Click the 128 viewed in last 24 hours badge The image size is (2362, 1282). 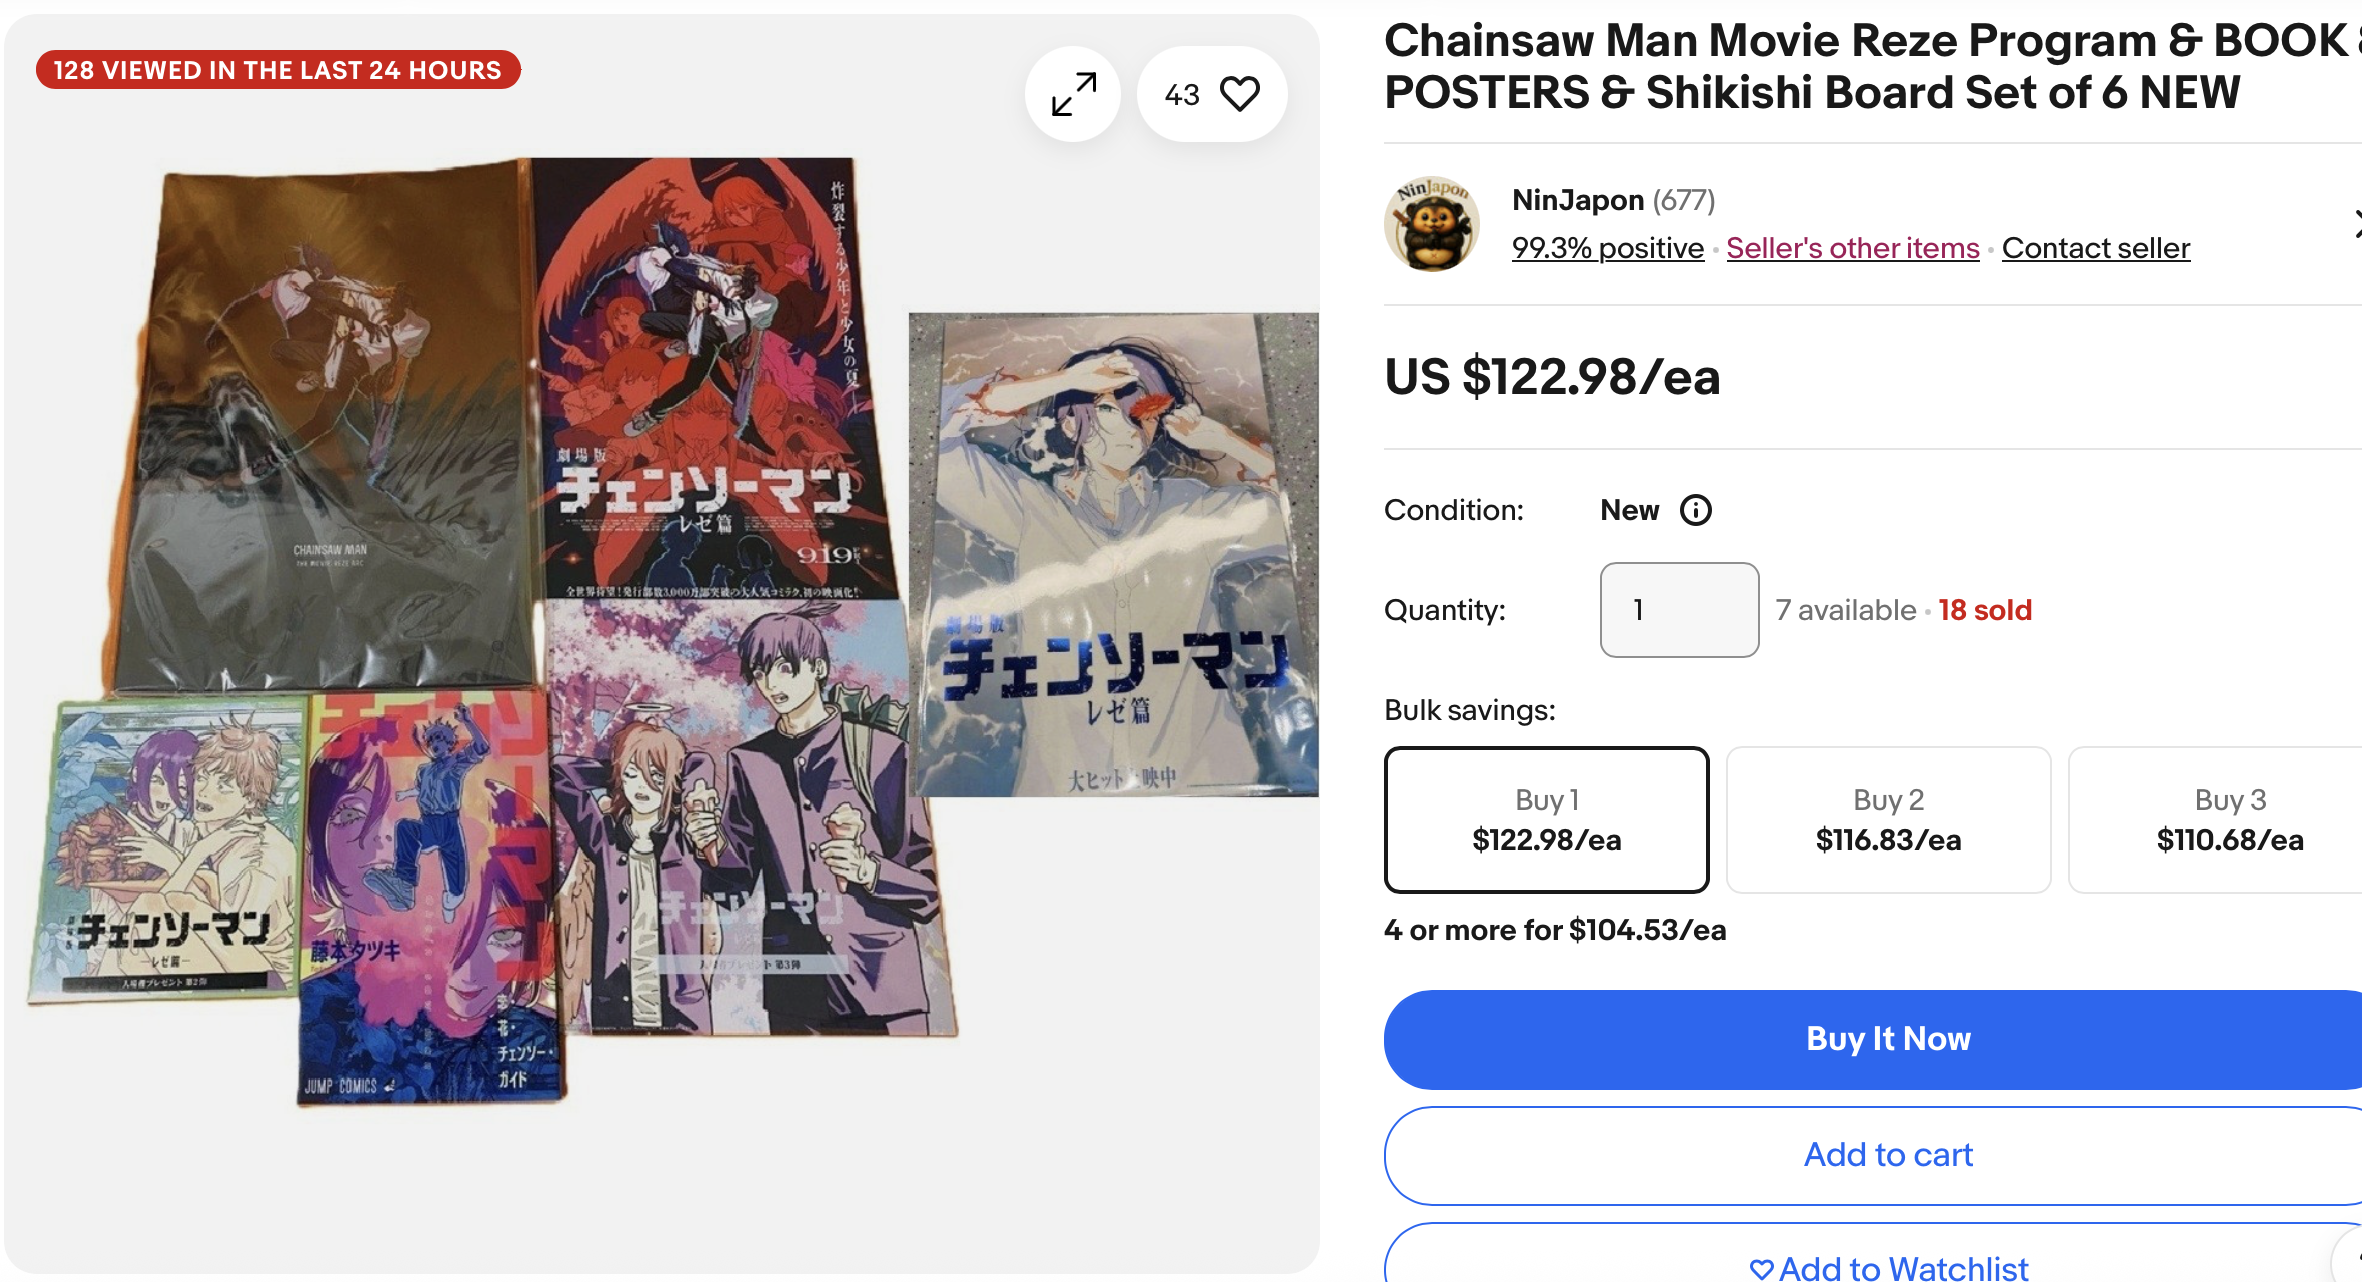tap(278, 70)
